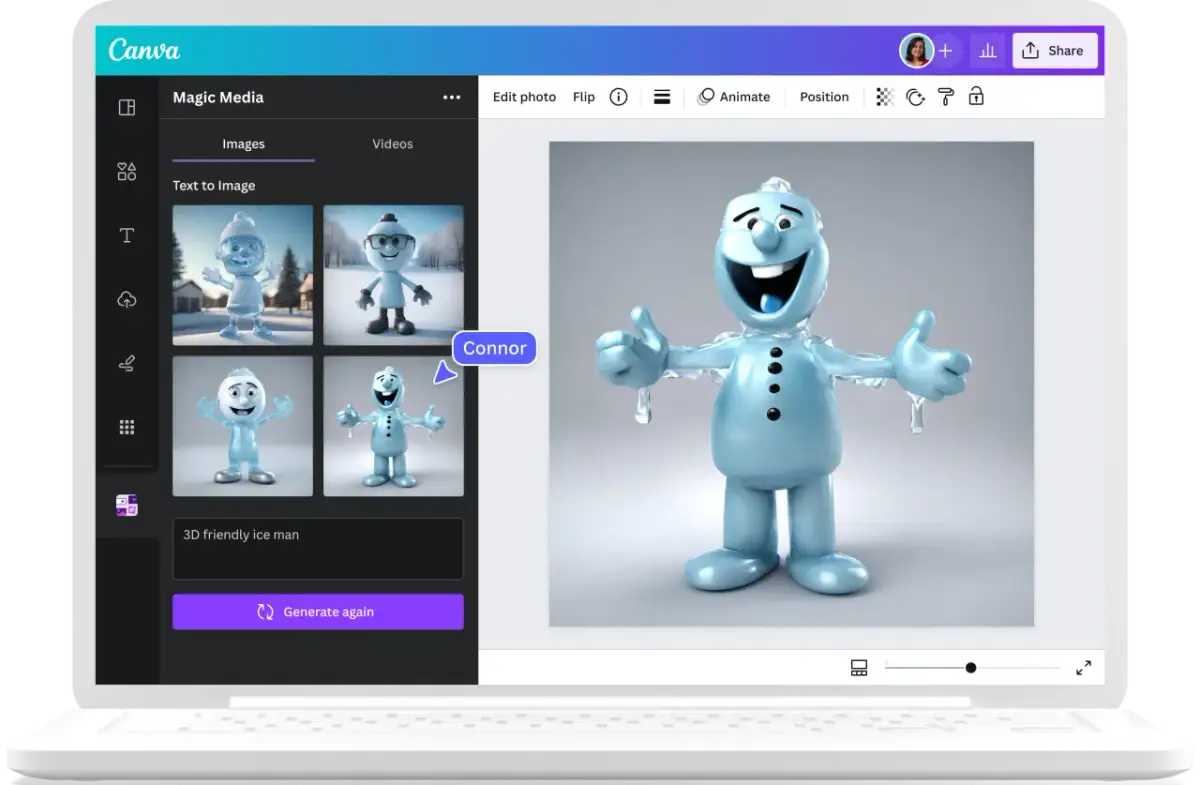Select the Text tool in sidebar
This screenshot has width=1200, height=785.
127,236
